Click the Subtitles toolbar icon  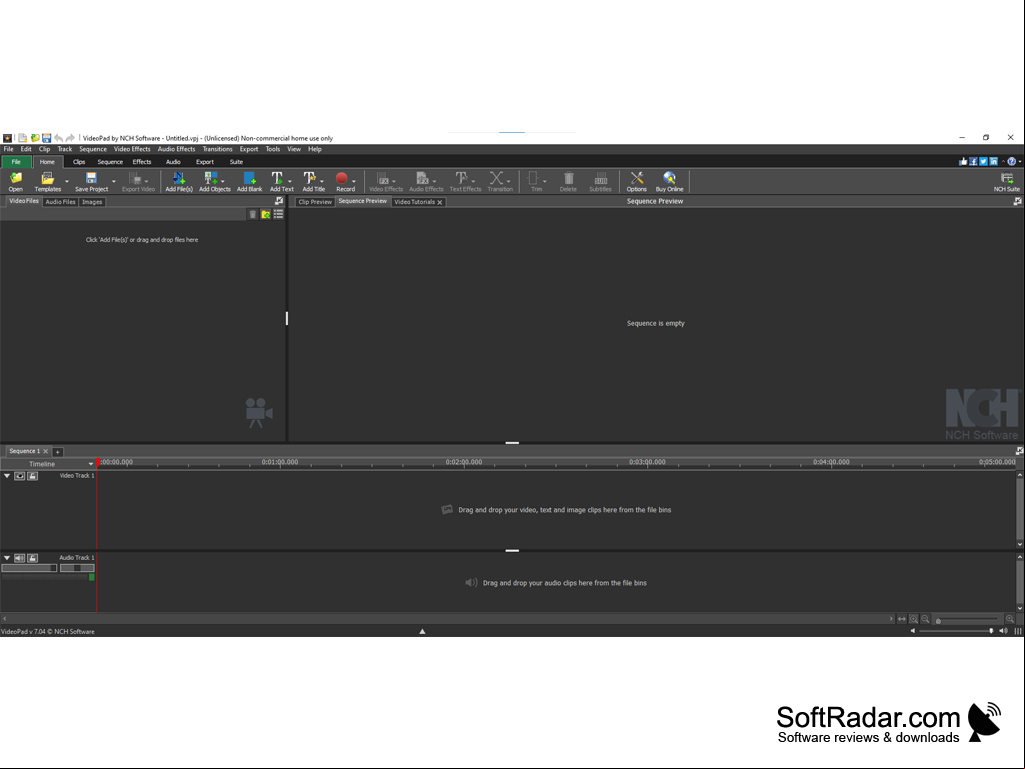(600, 181)
